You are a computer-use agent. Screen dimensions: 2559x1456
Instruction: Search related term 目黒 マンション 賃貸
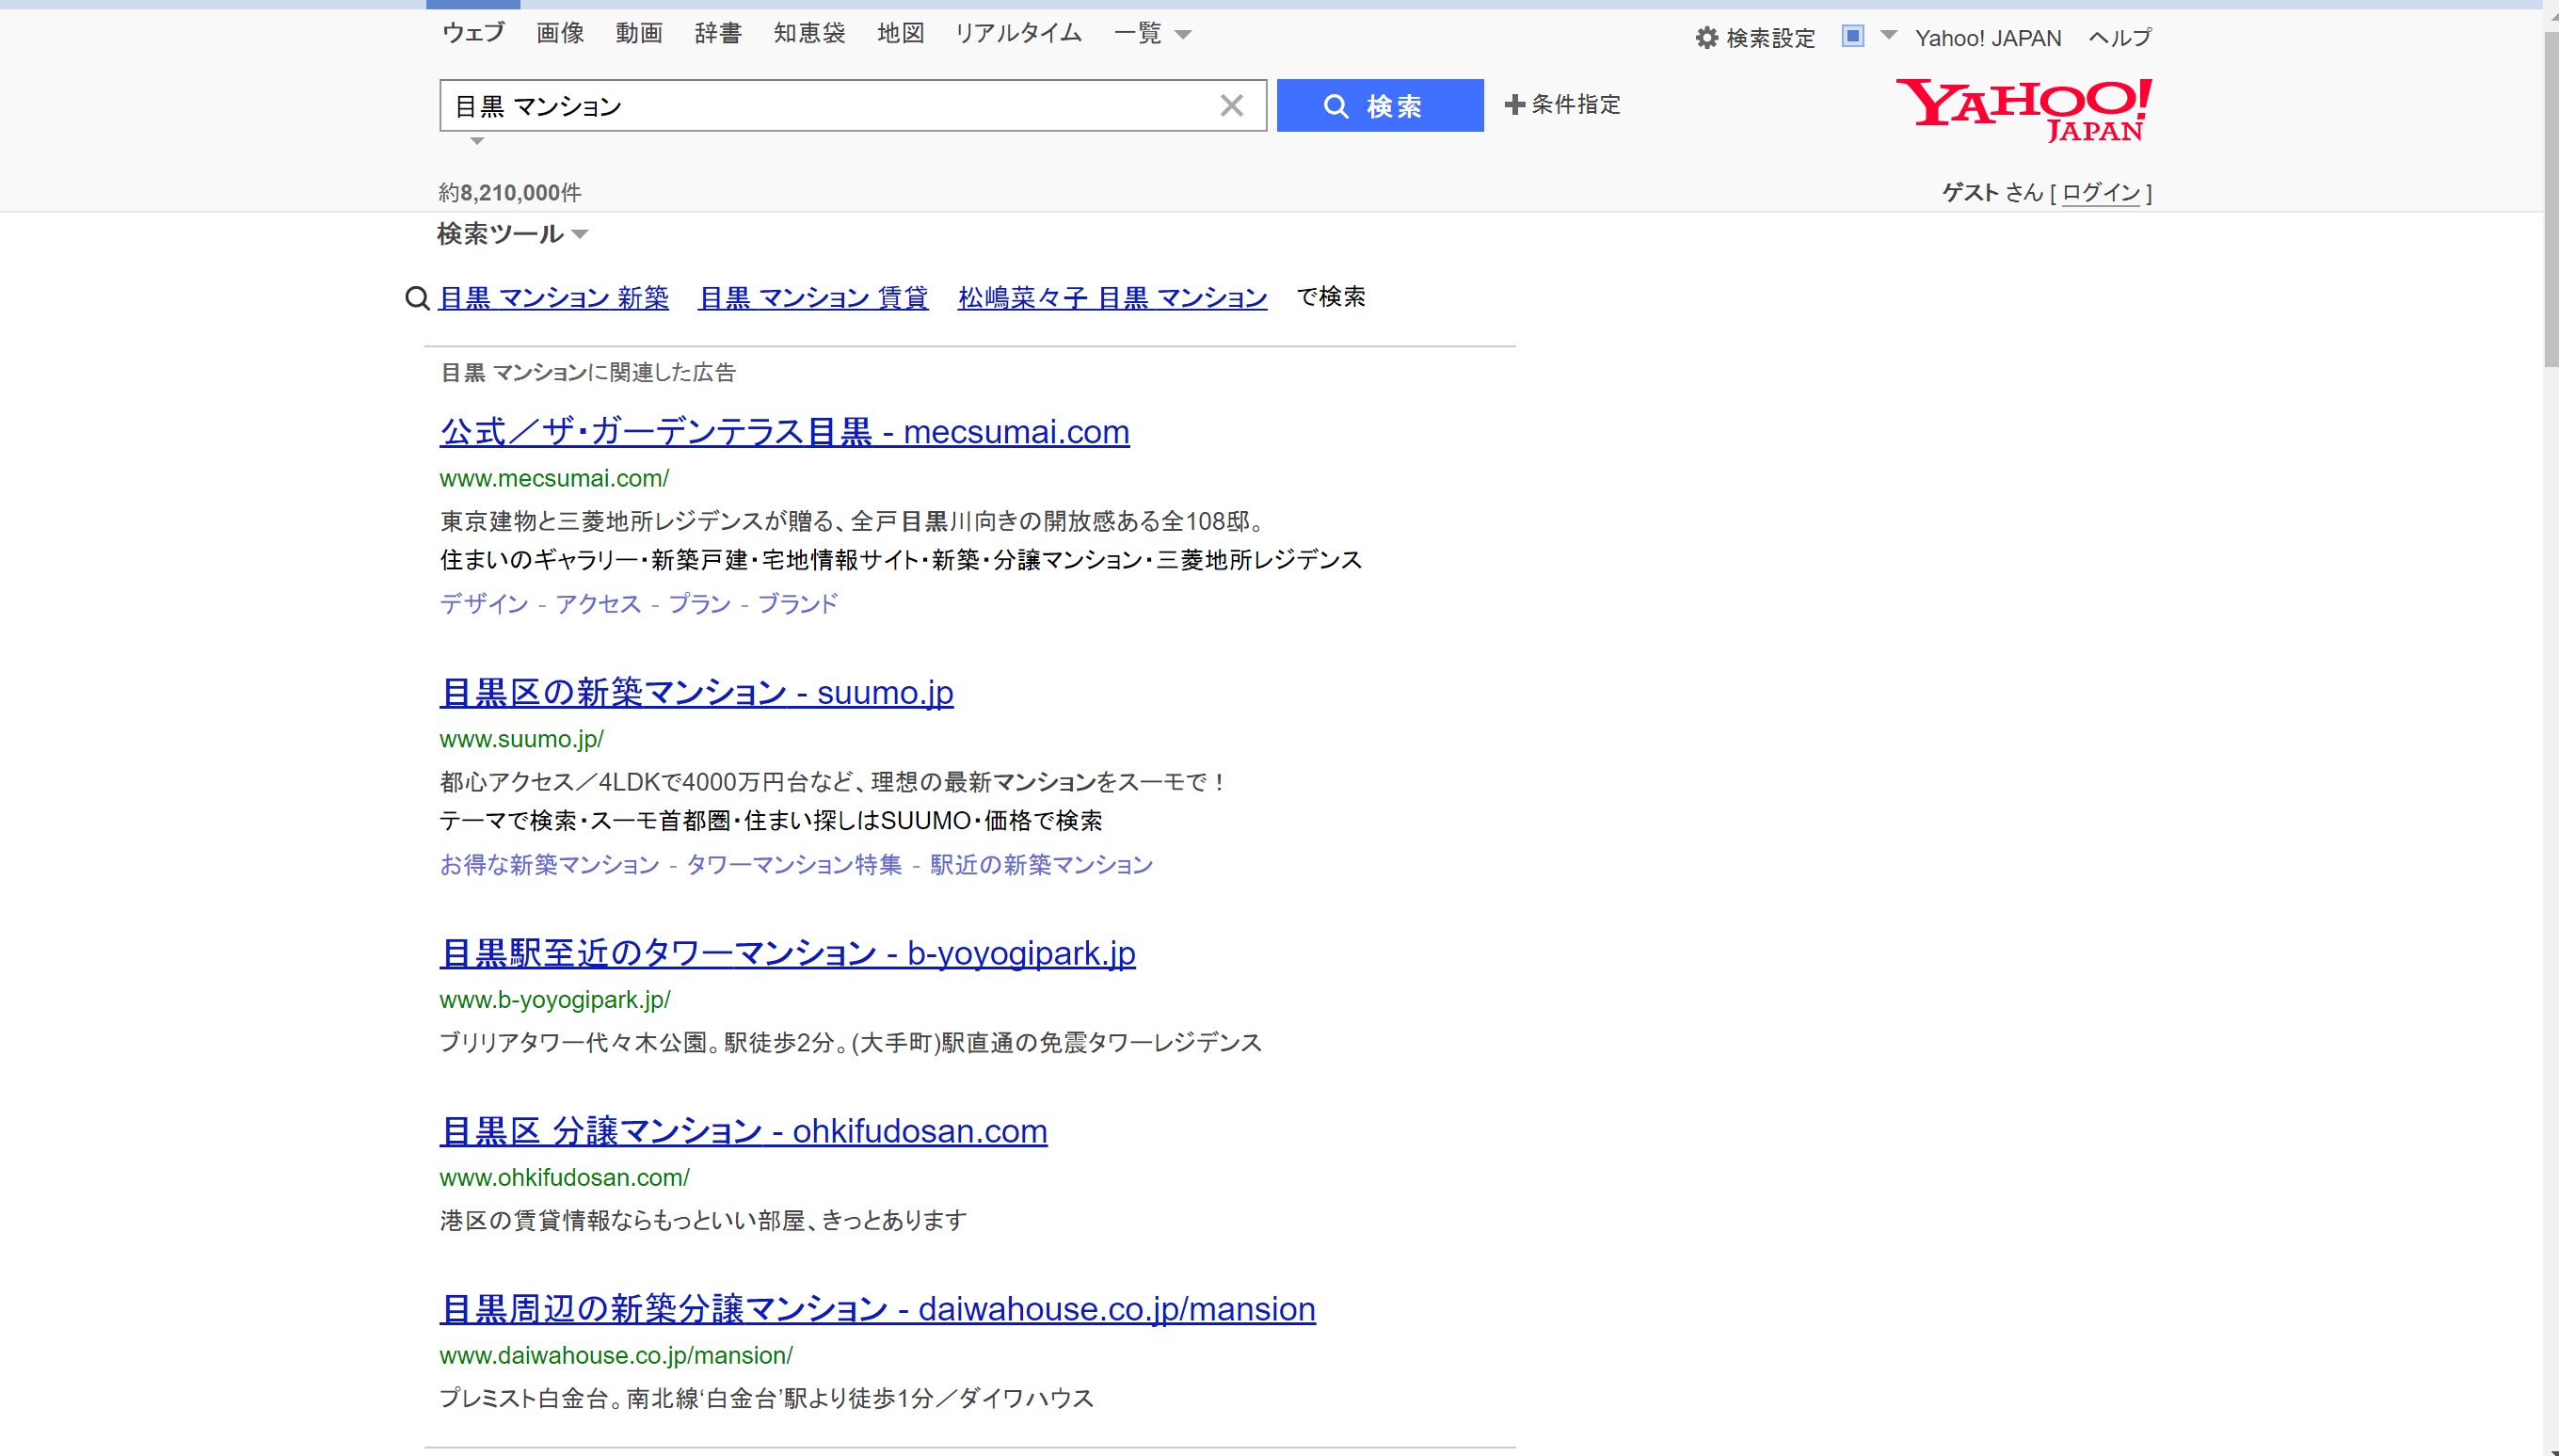point(813,298)
